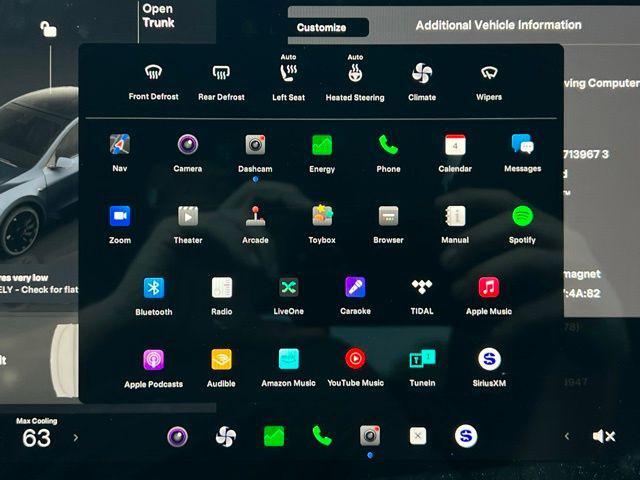This screenshot has width=640, height=480.
Task: Tap the Phone icon in bottom dock
Action: tap(322, 436)
